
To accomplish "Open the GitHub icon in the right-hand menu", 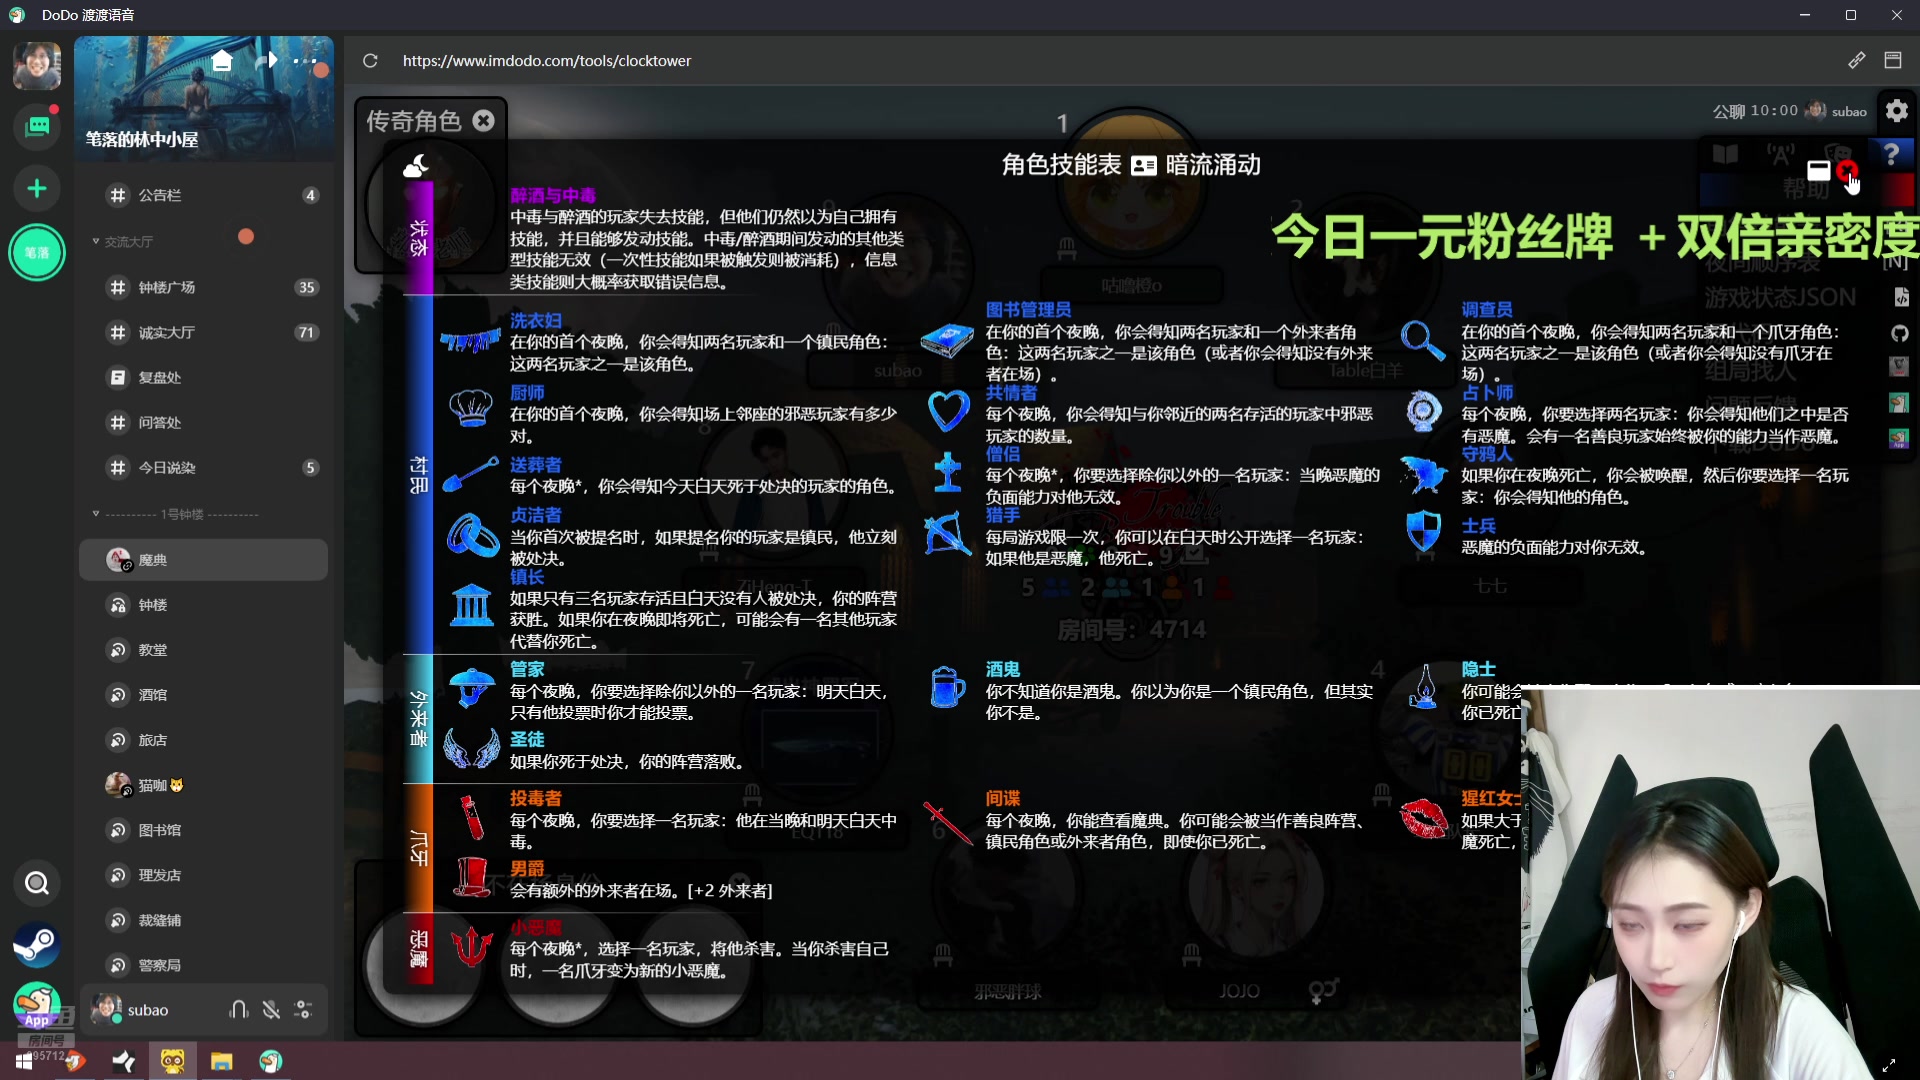I will click(1899, 333).
